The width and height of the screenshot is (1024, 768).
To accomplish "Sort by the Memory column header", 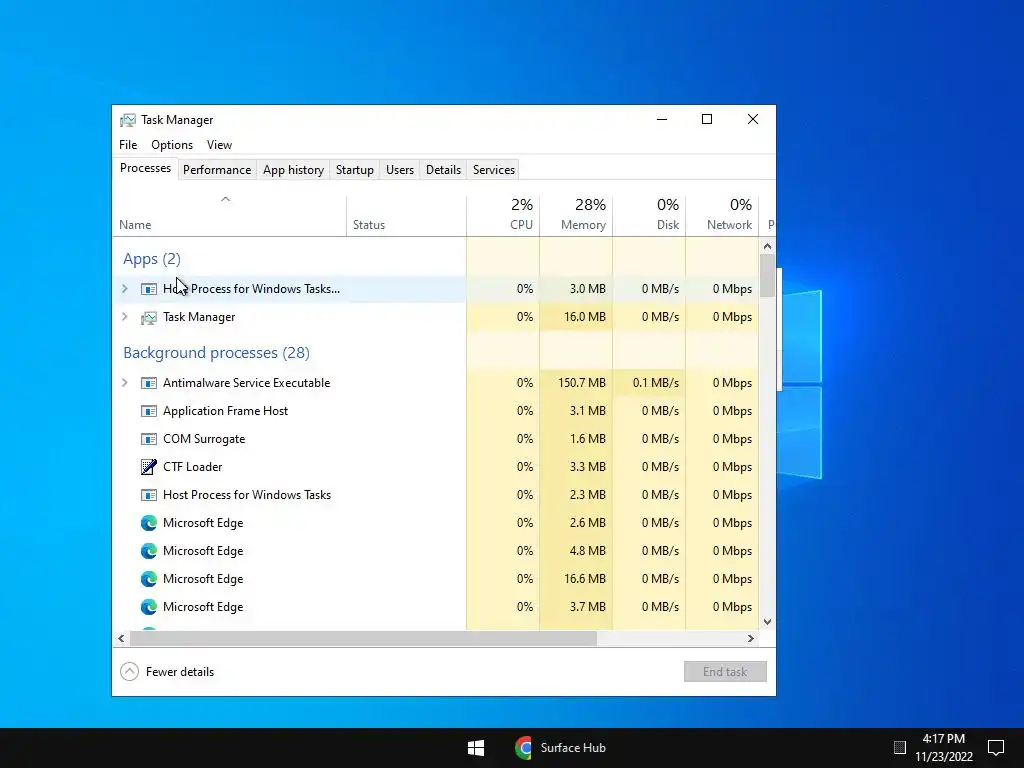I will 576,216.
